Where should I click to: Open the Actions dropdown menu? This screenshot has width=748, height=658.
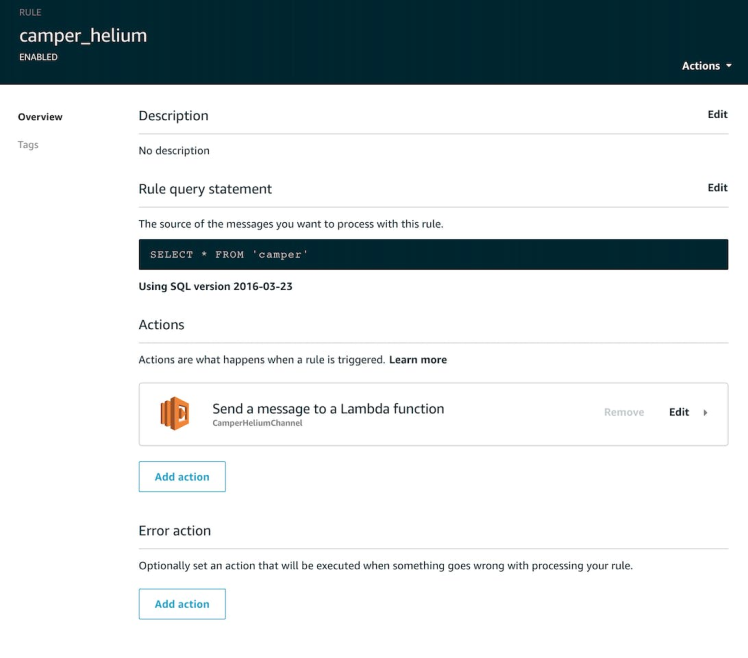point(706,66)
